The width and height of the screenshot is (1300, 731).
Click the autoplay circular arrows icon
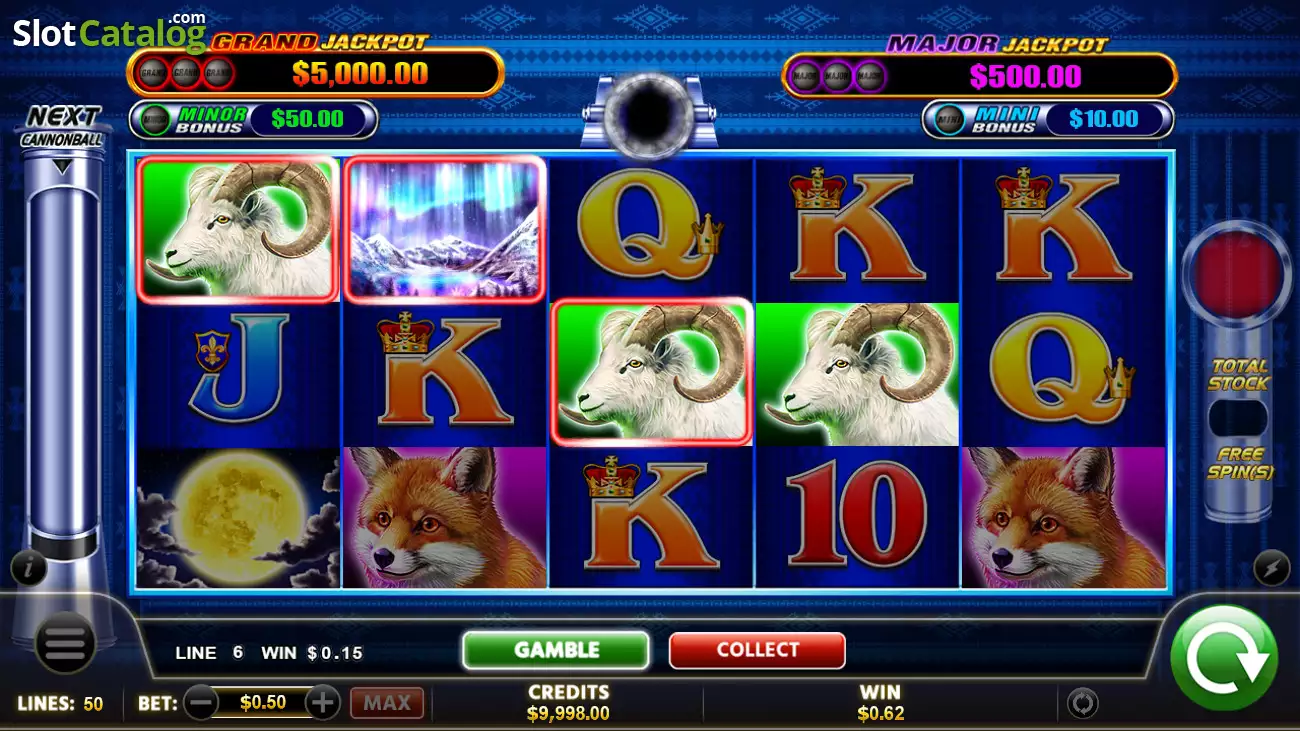[x=1082, y=703]
